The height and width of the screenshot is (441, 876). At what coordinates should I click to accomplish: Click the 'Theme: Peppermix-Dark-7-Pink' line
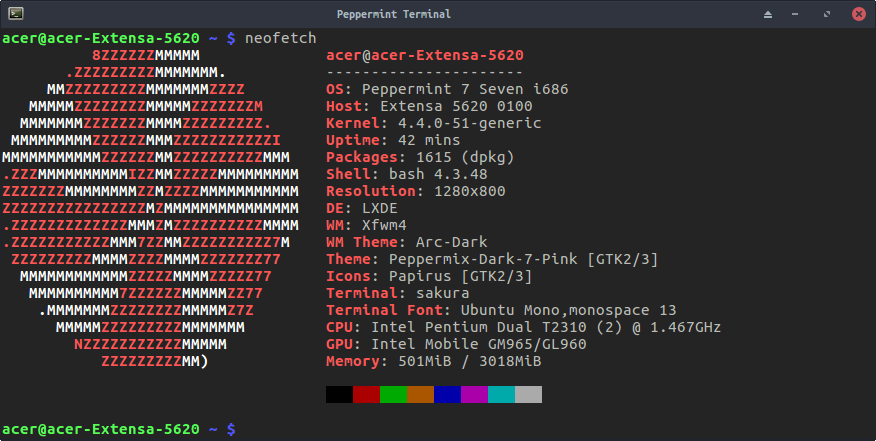pos(492,259)
